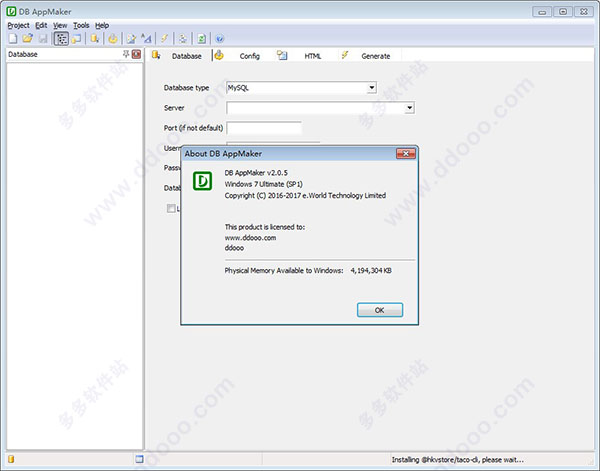This screenshot has width=600, height=471.
Task: Click the Generate tab's lightning icon
Action: tap(345, 55)
